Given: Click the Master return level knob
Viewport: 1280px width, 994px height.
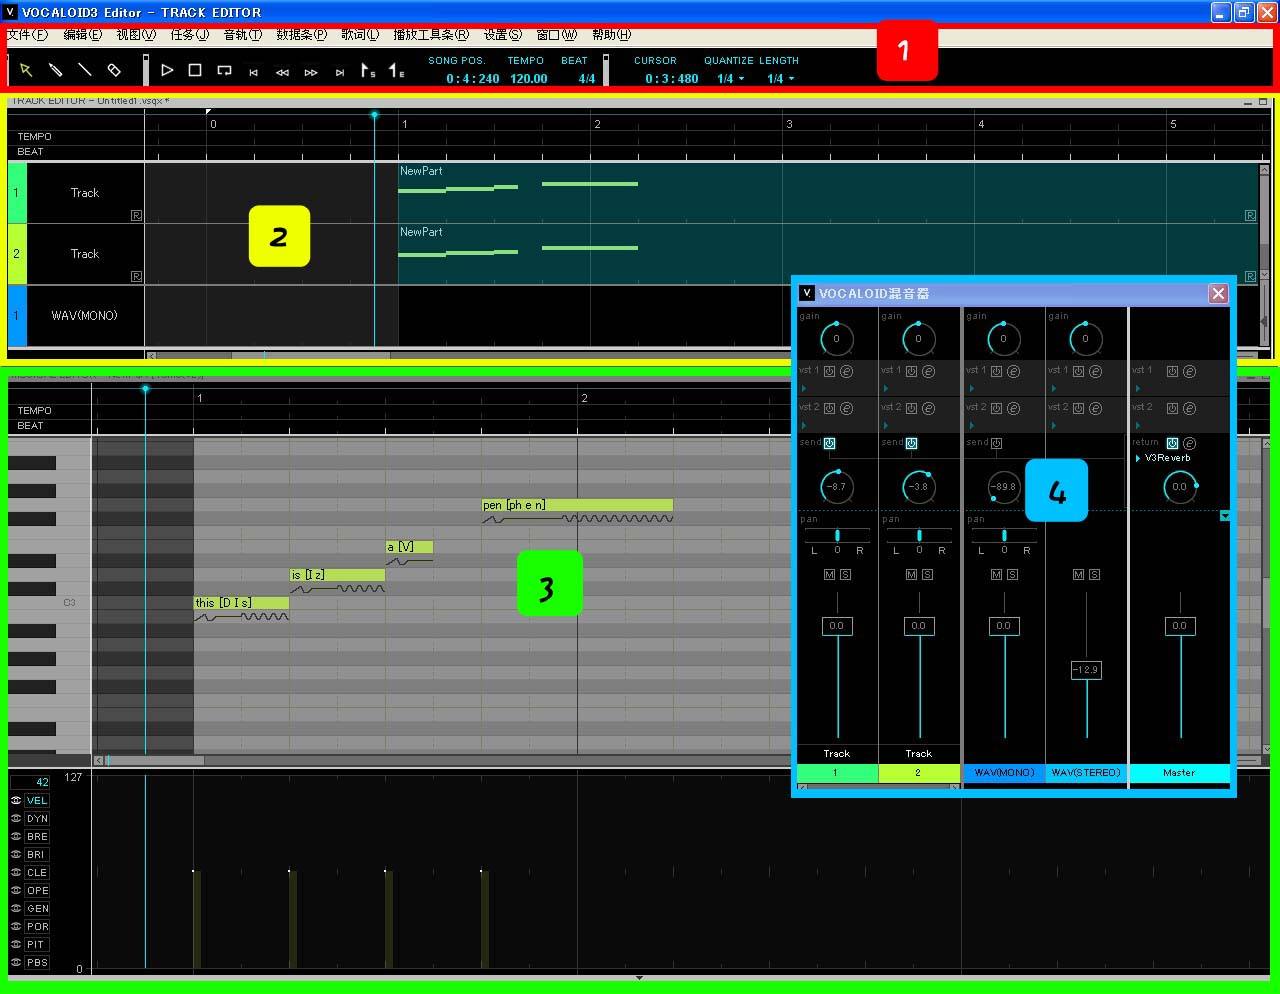Looking at the screenshot, I should [x=1180, y=487].
